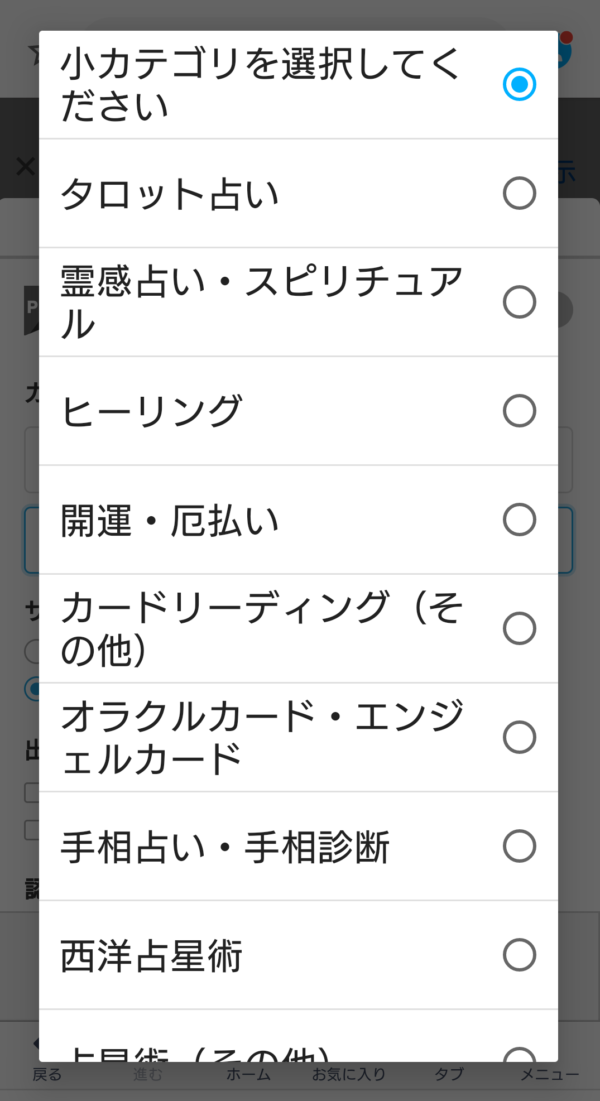Open メニュー in the bottom bar
600x1101 pixels.
[549, 1075]
